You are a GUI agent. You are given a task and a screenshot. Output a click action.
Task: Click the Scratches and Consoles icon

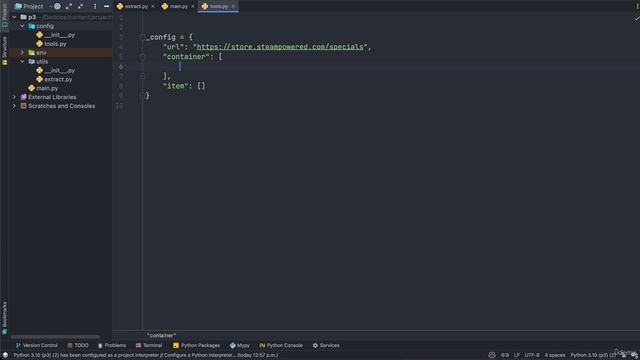(x=24, y=106)
